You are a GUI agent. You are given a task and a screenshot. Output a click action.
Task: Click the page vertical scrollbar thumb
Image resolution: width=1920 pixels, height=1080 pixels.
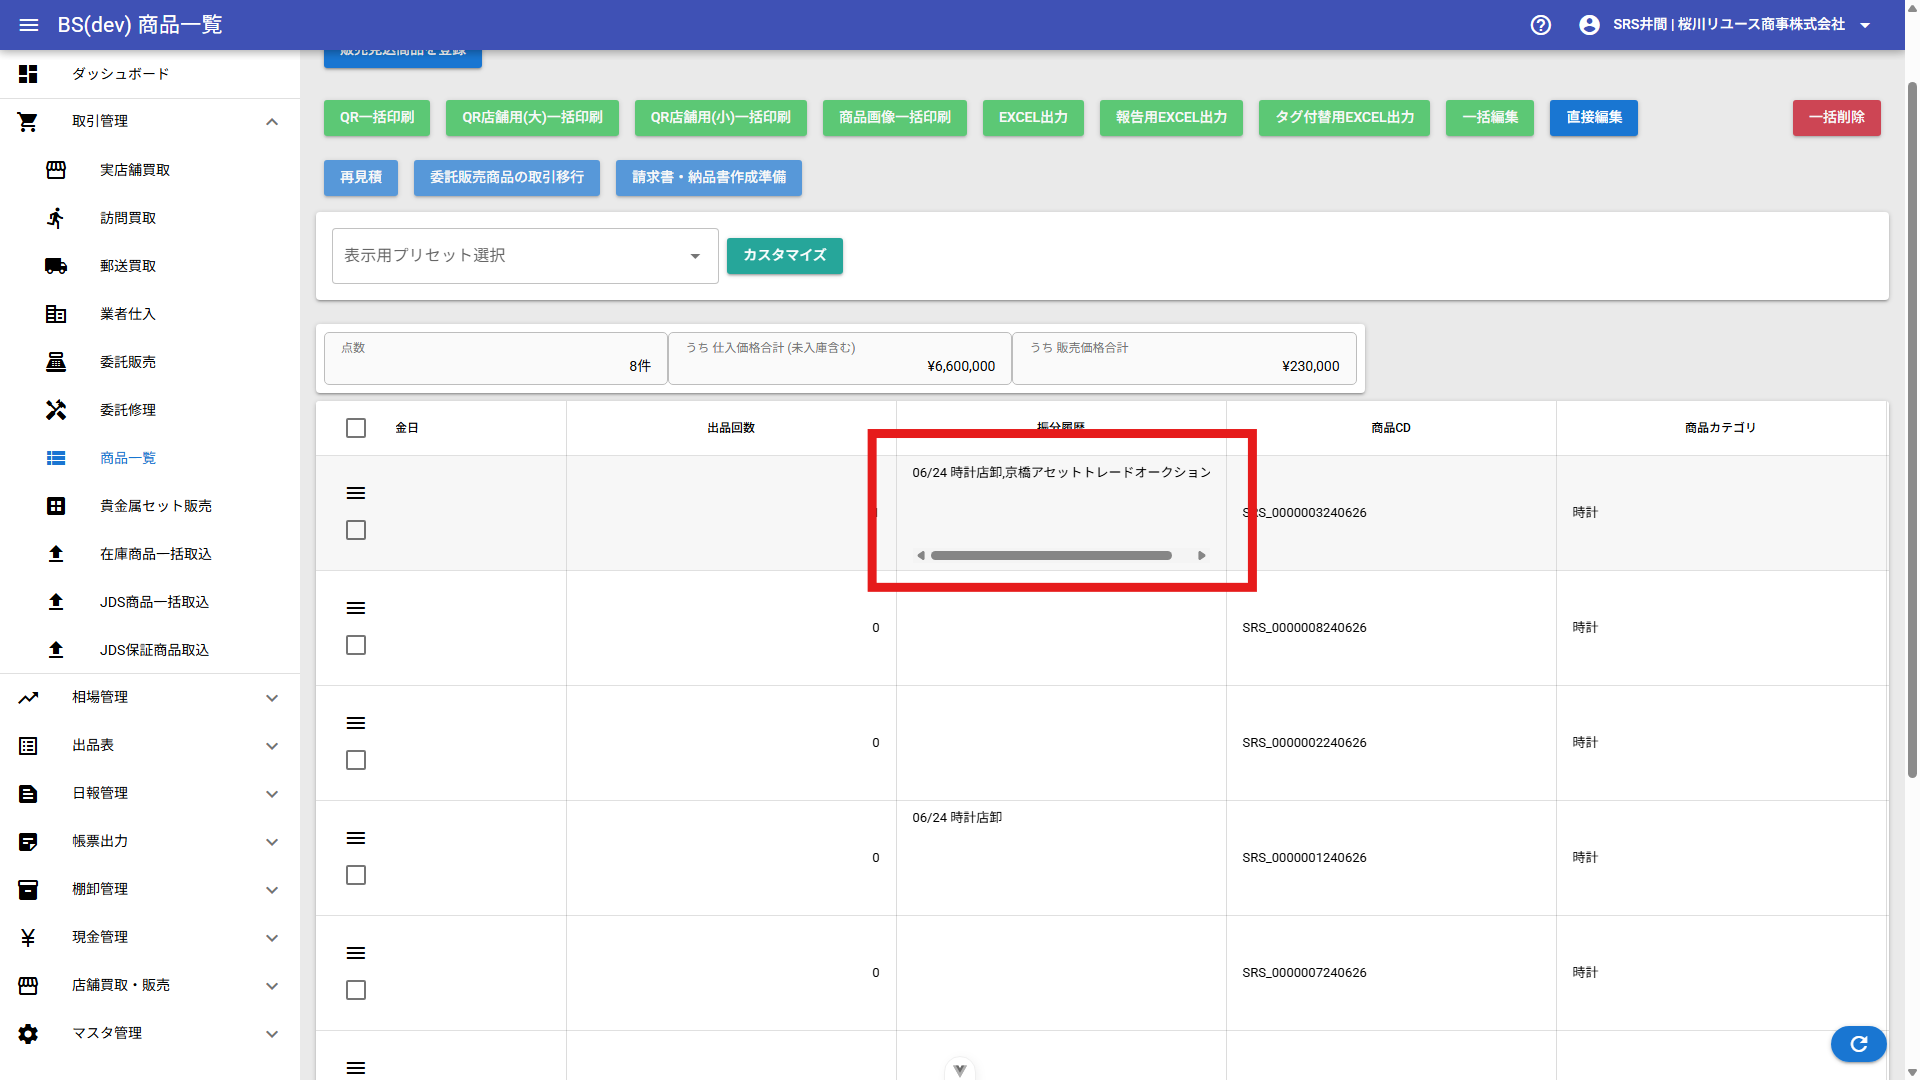(x=1912, y=430)
